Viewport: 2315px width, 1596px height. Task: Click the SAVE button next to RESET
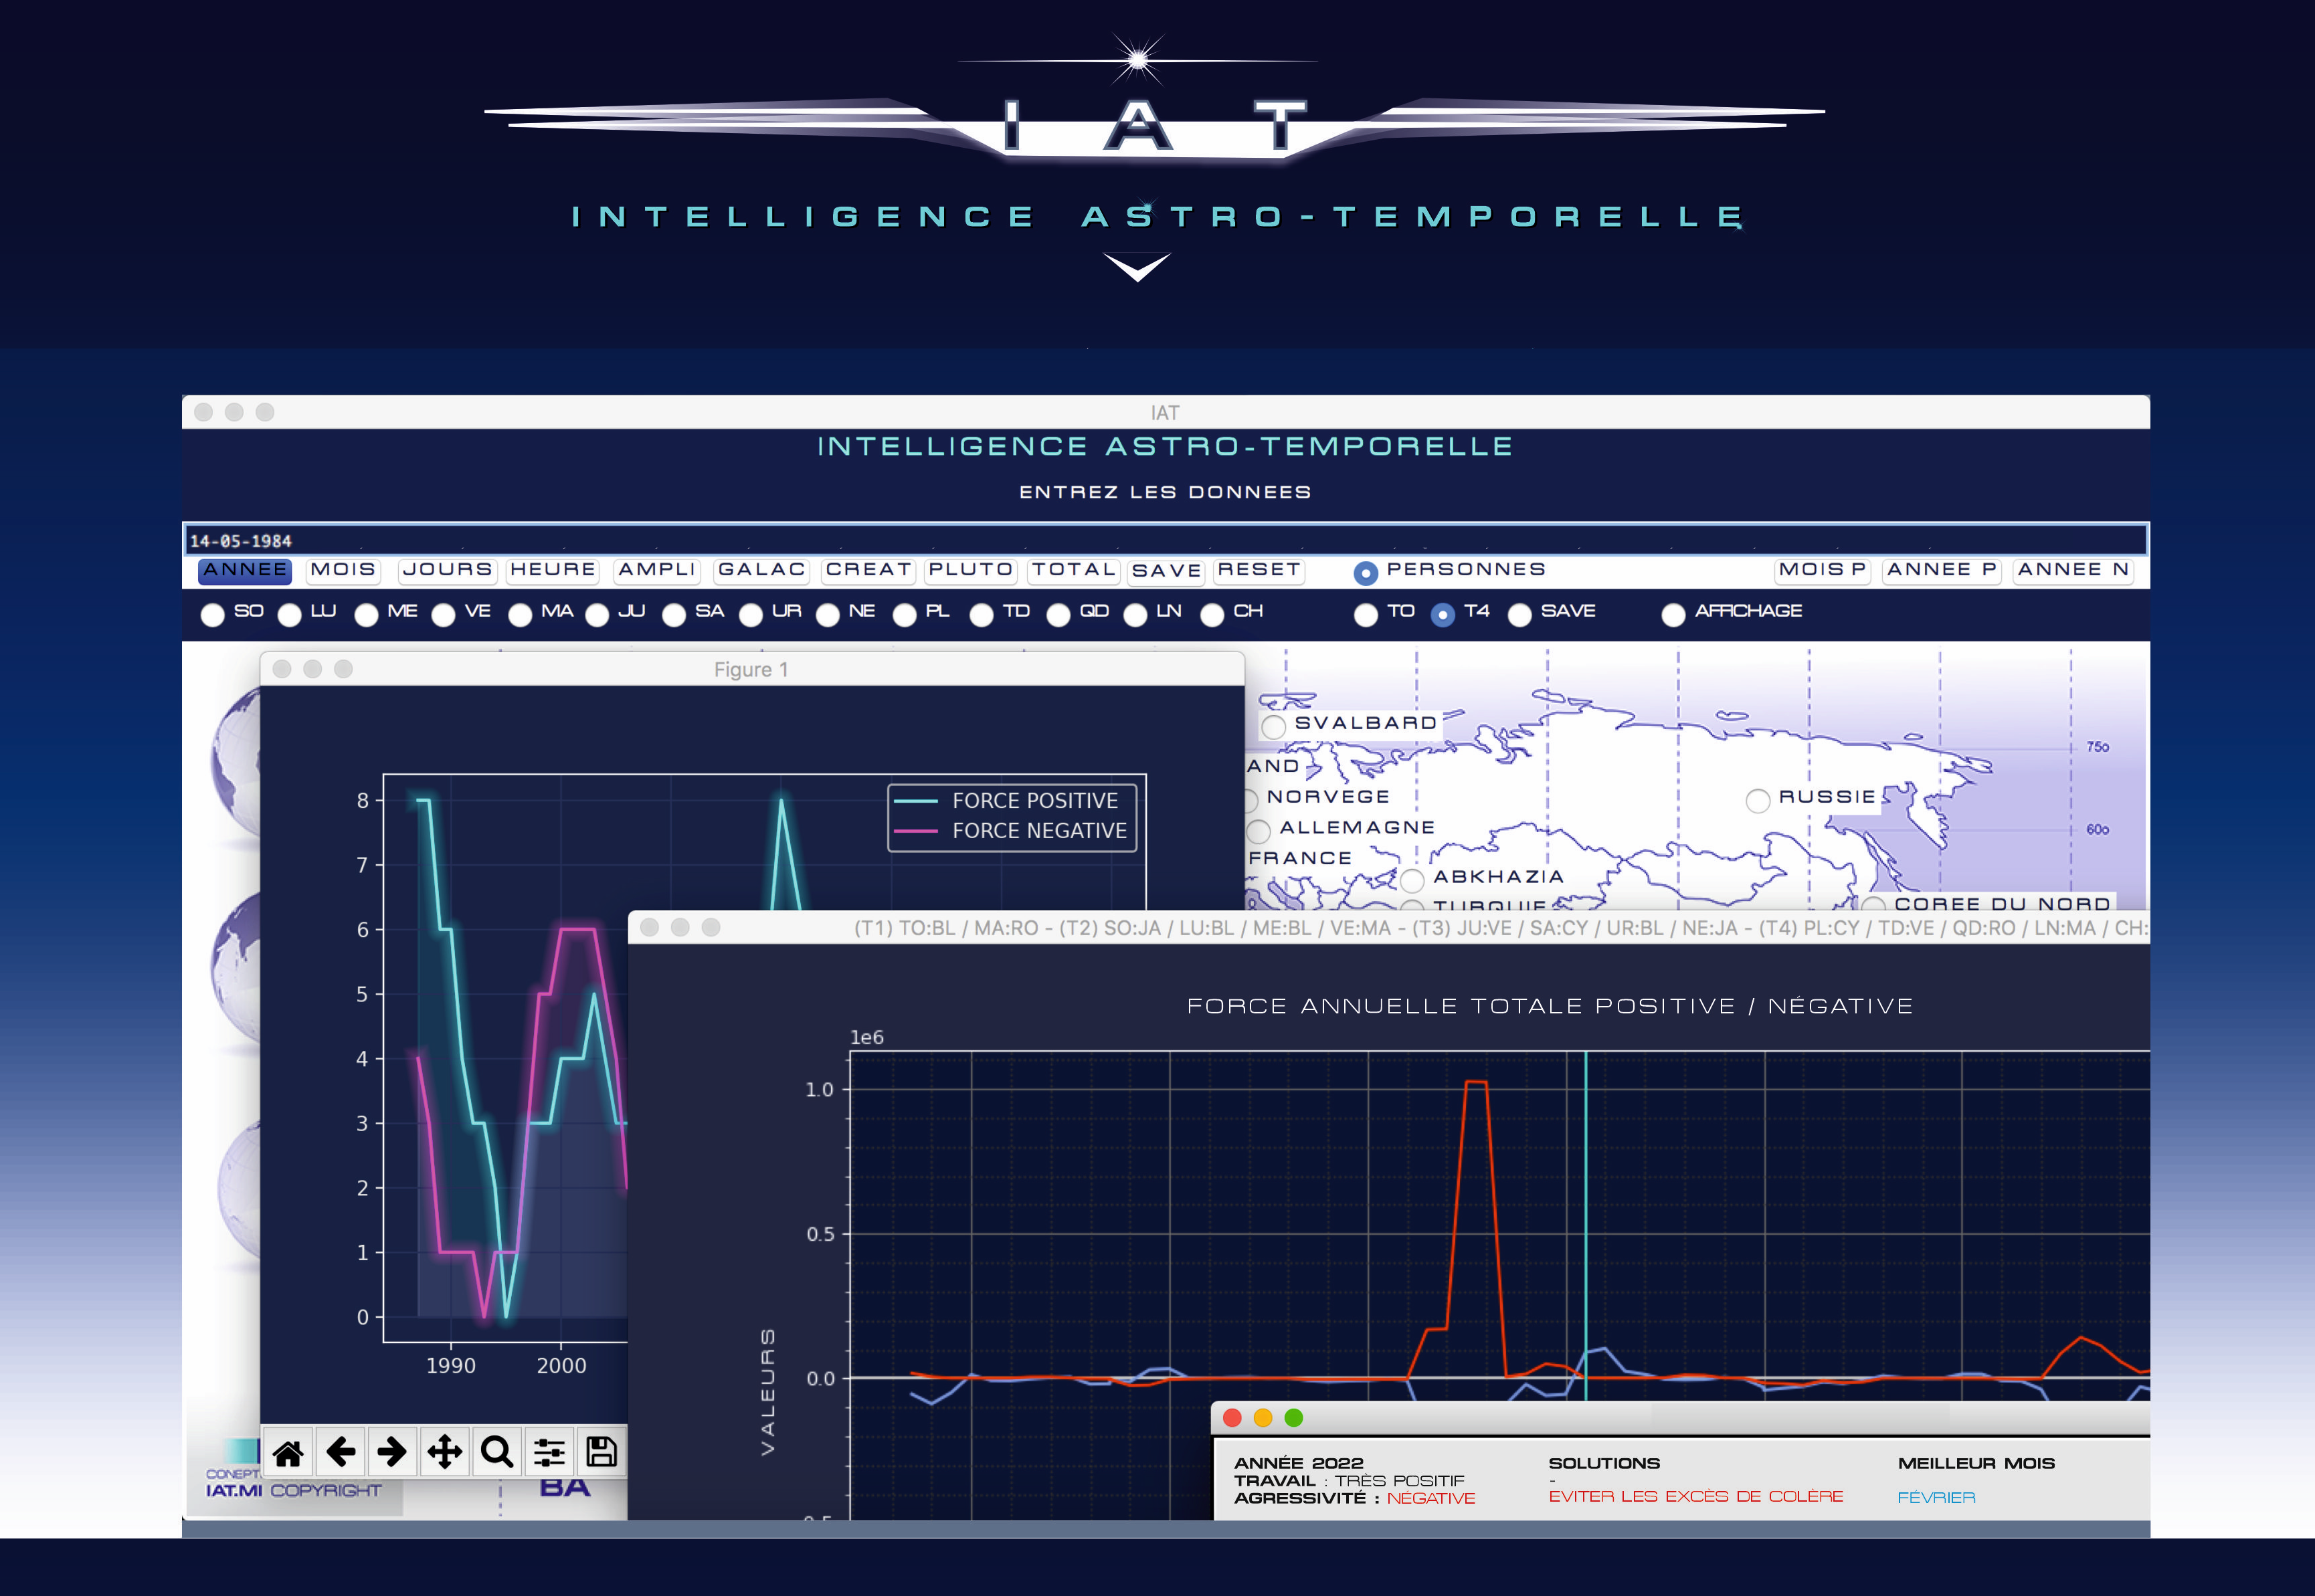point(1167,571)
